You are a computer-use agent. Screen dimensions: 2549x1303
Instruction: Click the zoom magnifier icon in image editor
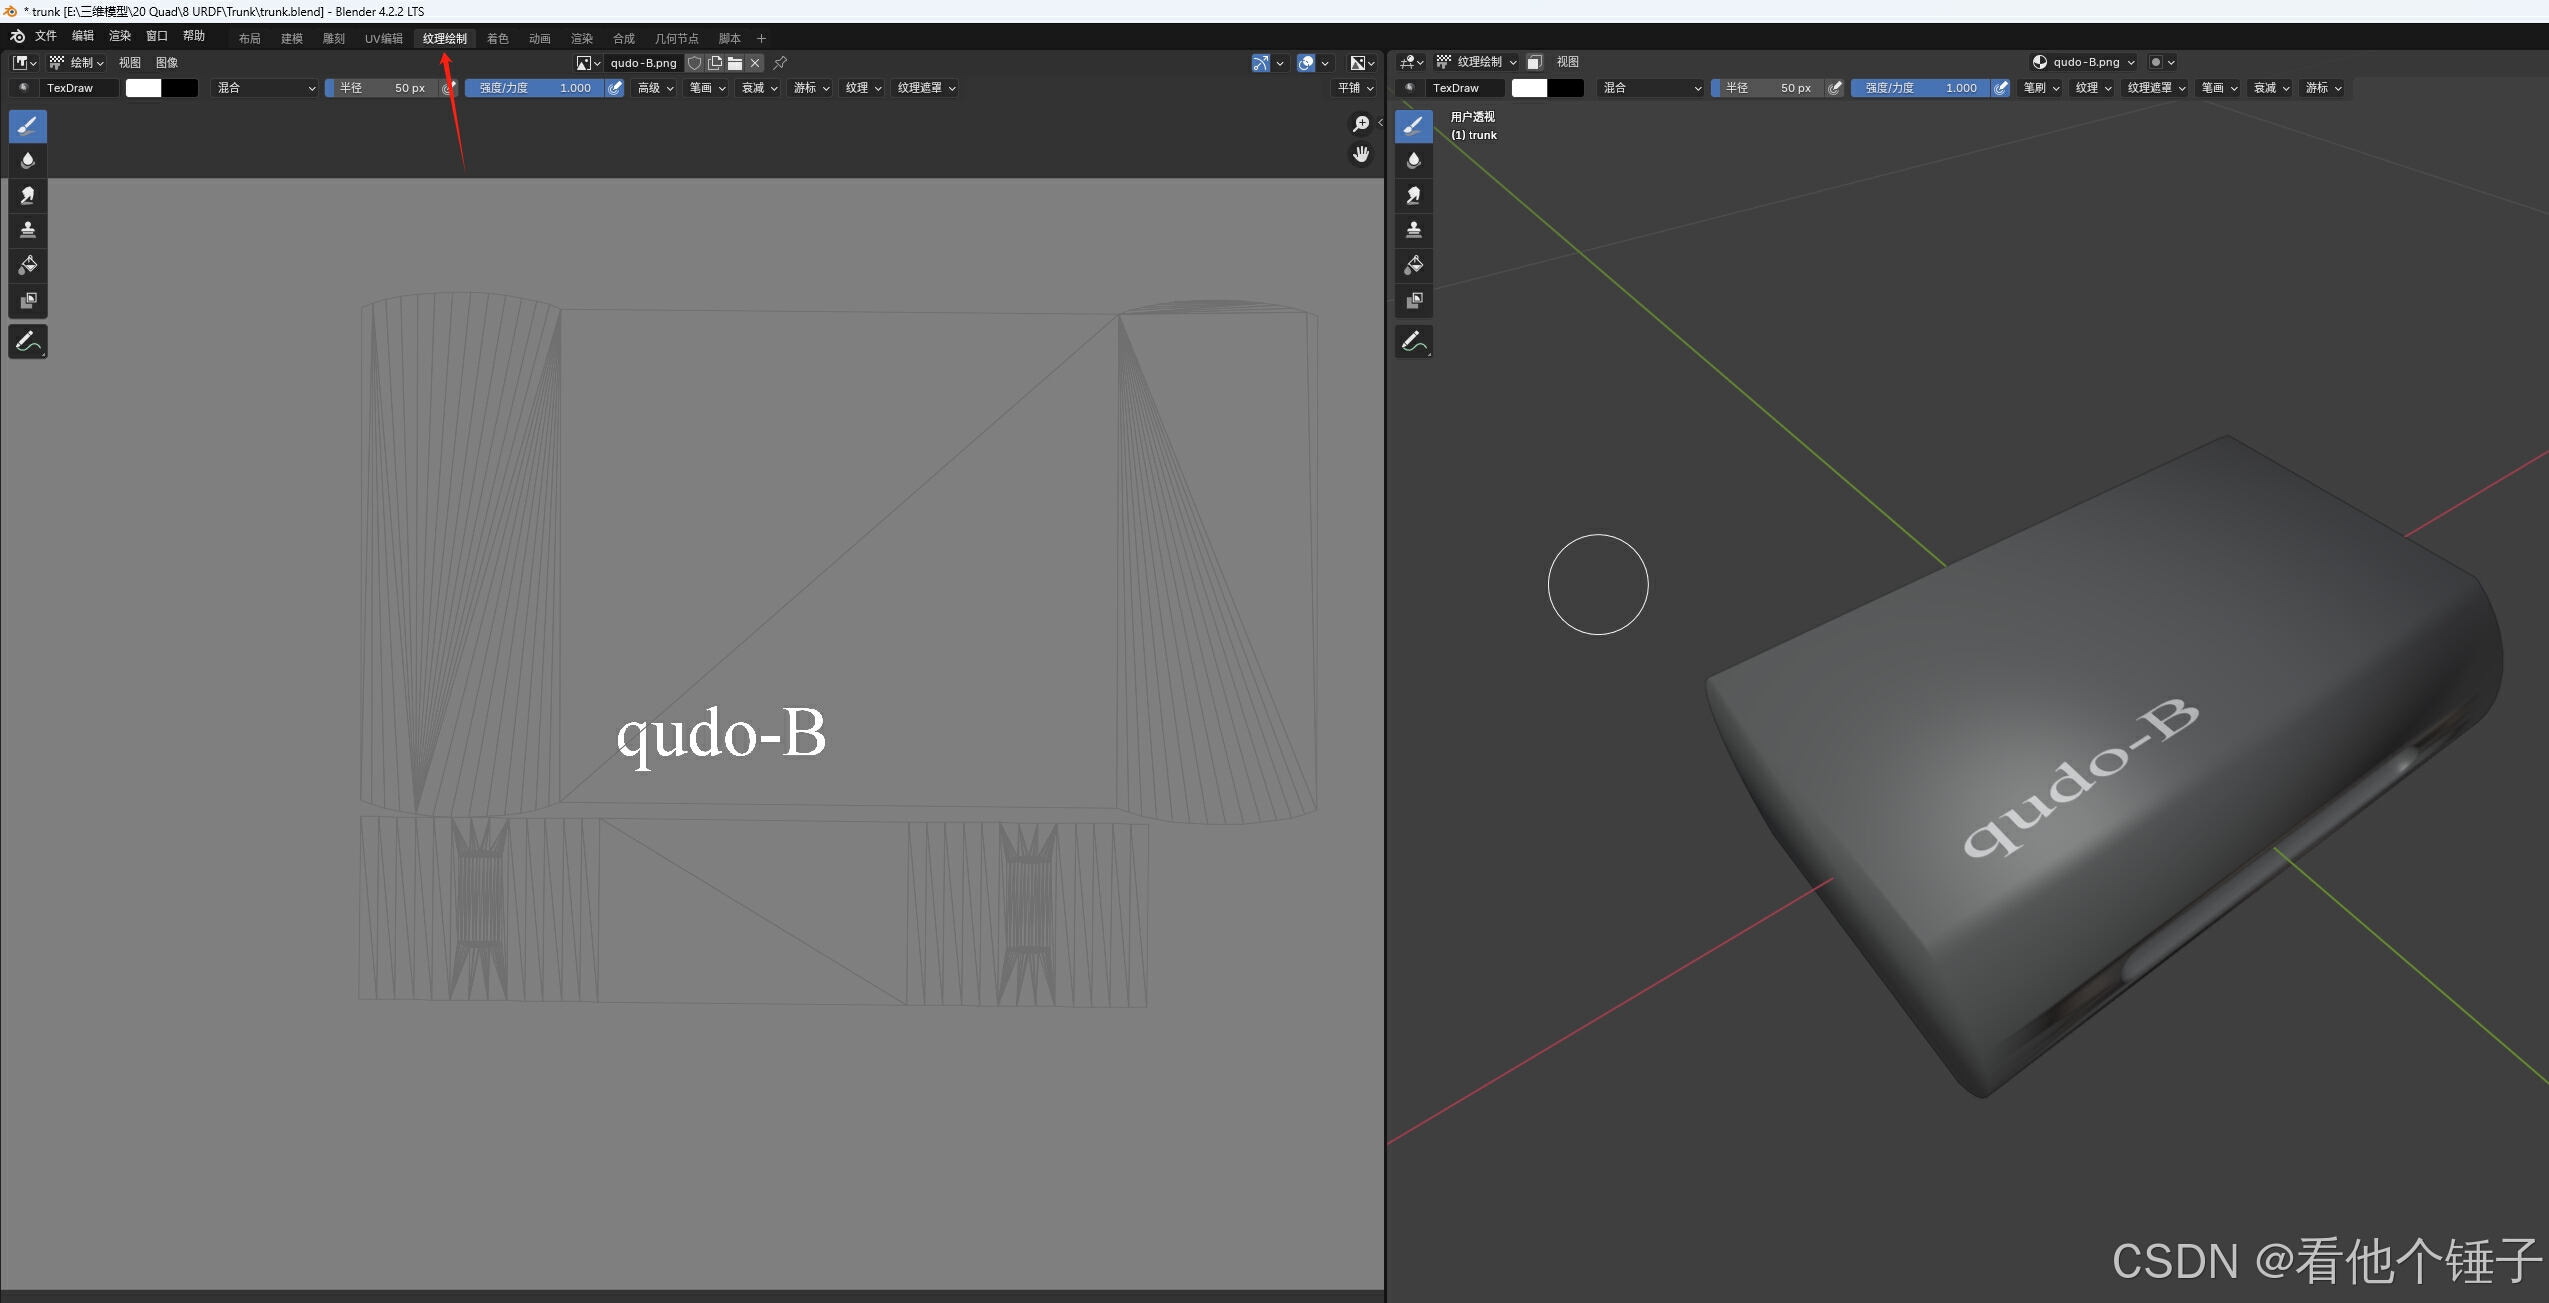pos(1361,123)
